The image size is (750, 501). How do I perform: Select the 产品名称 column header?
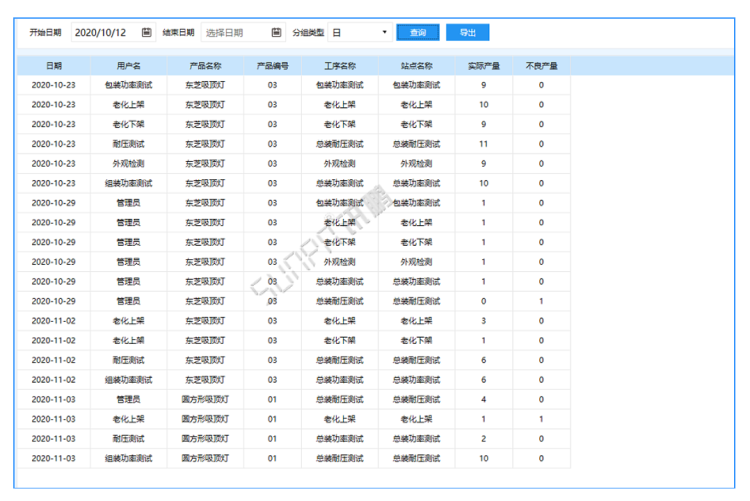point(204,65)
